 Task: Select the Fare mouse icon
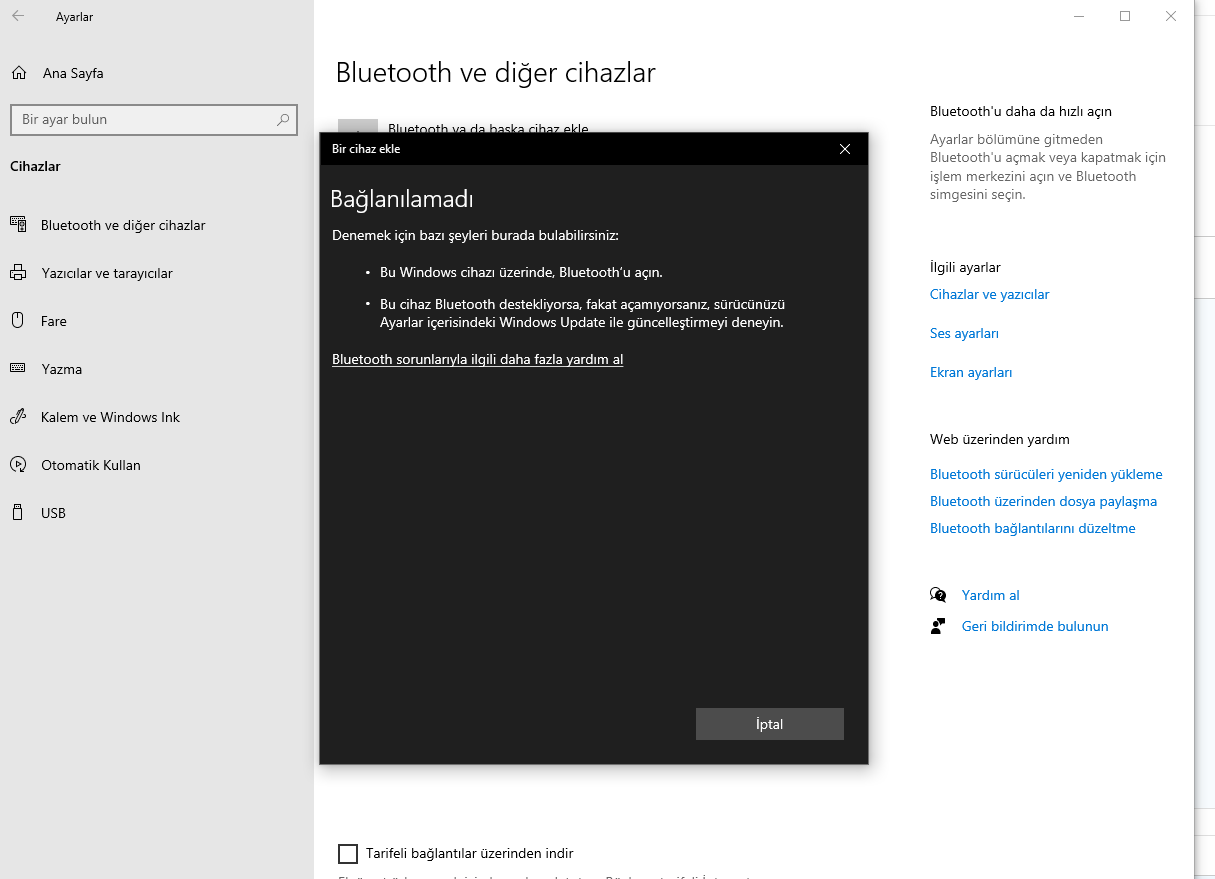[x=18, y=321]
